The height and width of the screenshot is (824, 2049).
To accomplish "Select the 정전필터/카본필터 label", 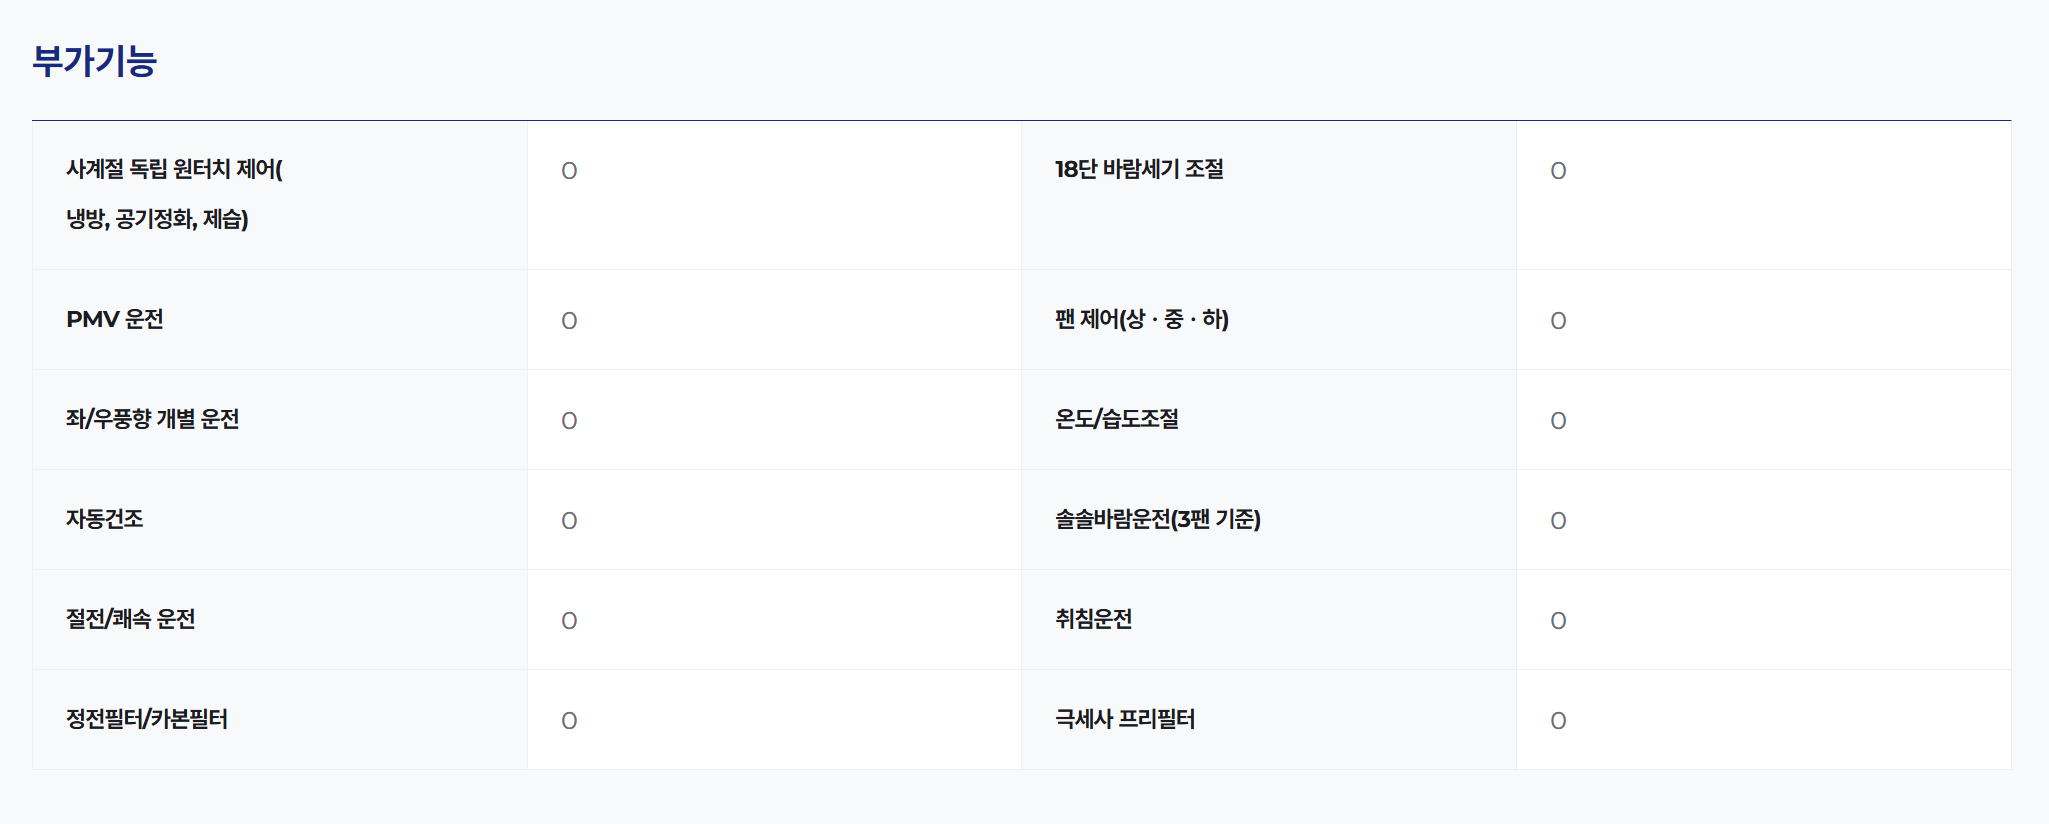I will (147, 719).
